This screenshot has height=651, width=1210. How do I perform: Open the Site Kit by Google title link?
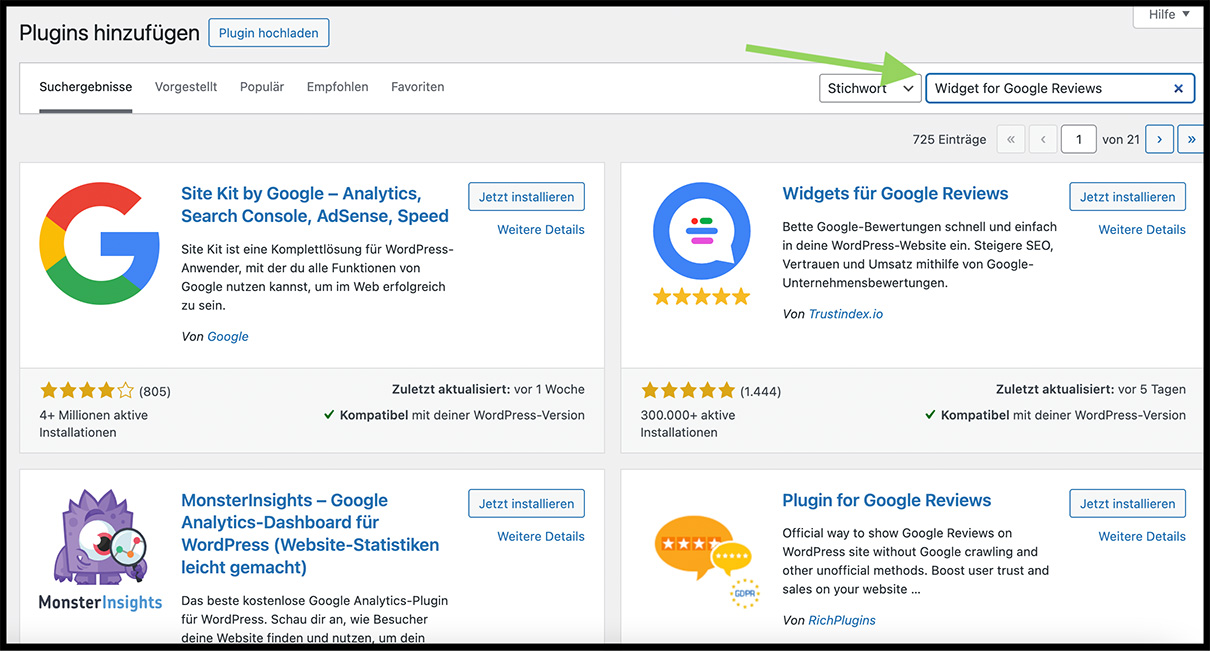tap(315, 205)
